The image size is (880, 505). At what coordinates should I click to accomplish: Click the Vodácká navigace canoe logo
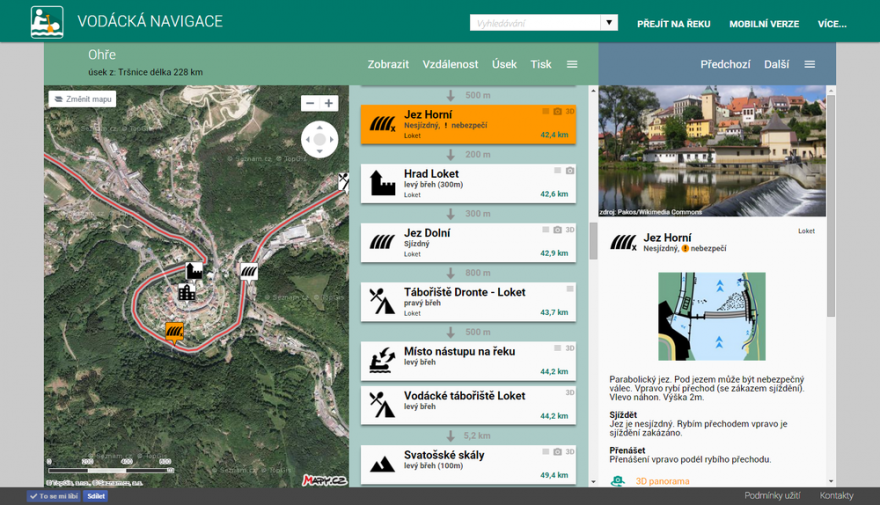tap(46, 21)
